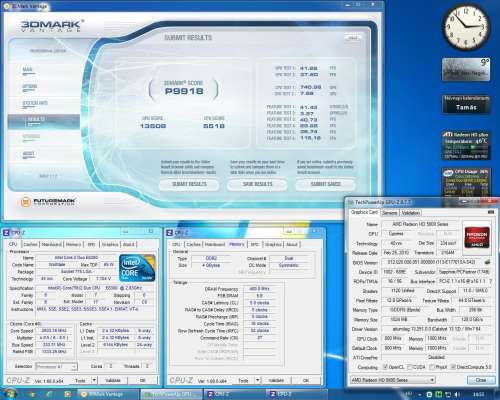
Task: Click the CPU Usage gadget
Action: 466,183
